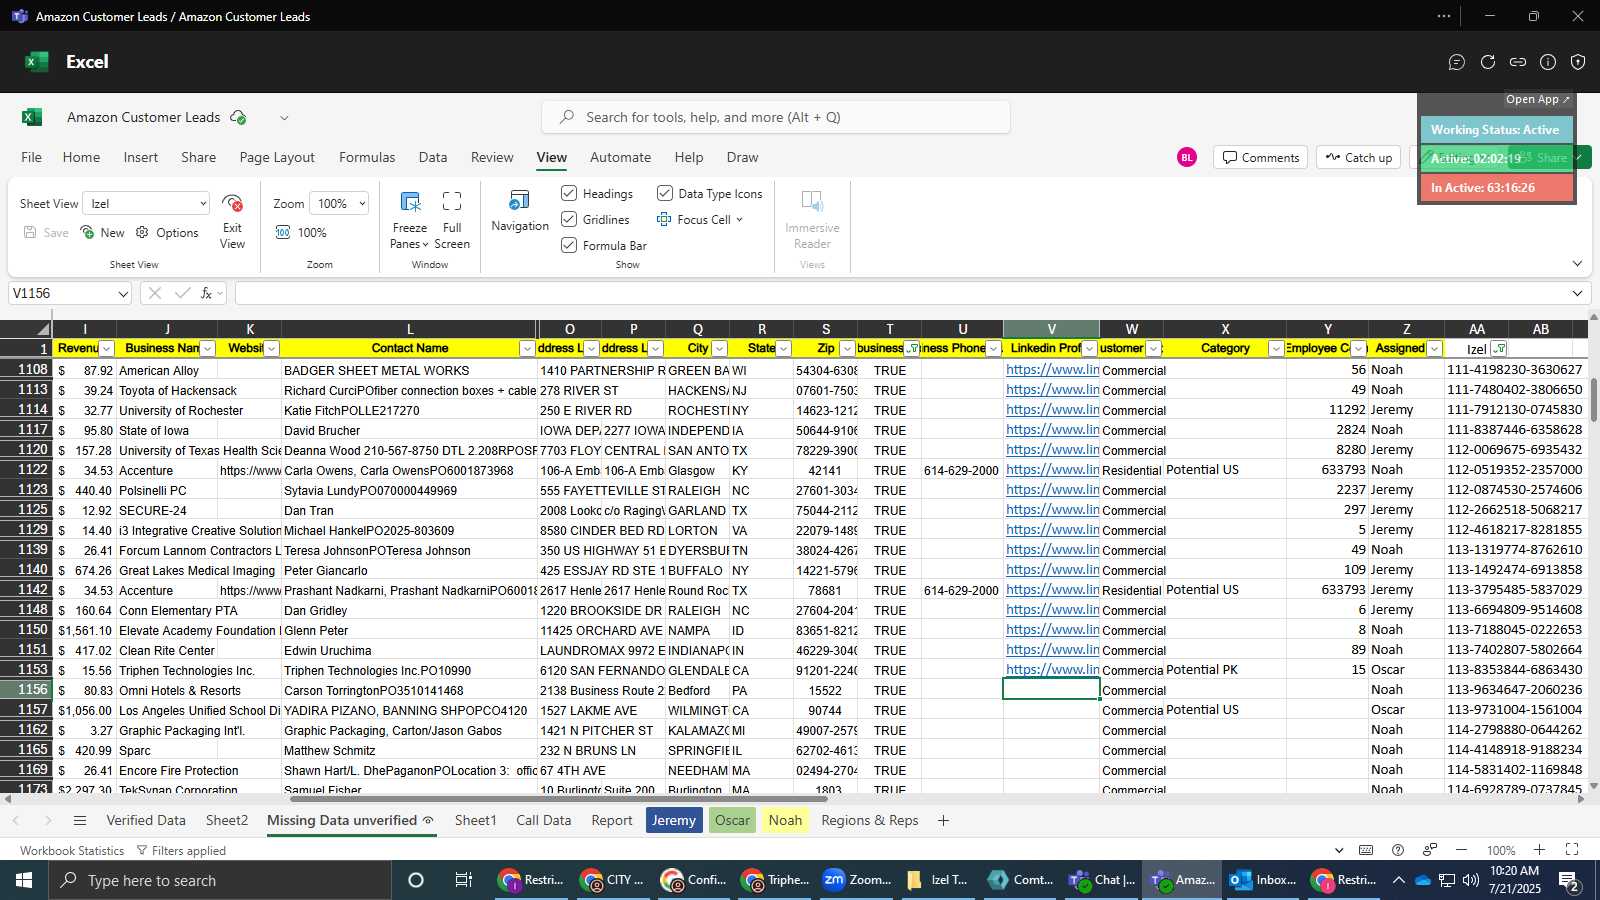Open the State column filter
Viewport: 1600px width, 900px height.
point(783,349)
